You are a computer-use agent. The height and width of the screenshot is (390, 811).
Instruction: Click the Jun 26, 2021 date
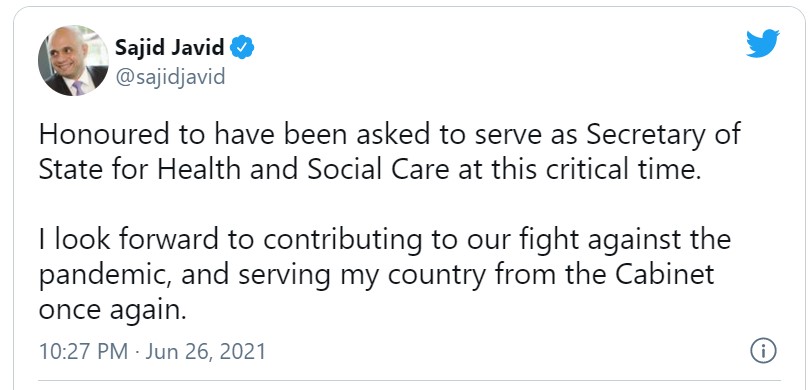[x=205, y=352]
